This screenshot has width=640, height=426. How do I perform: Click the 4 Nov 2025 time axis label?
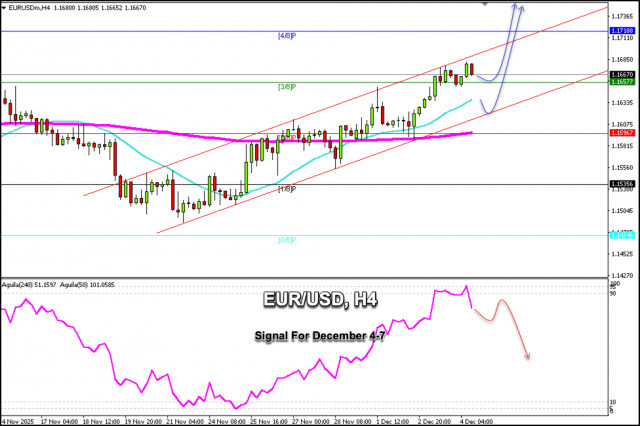coord(18,422)
